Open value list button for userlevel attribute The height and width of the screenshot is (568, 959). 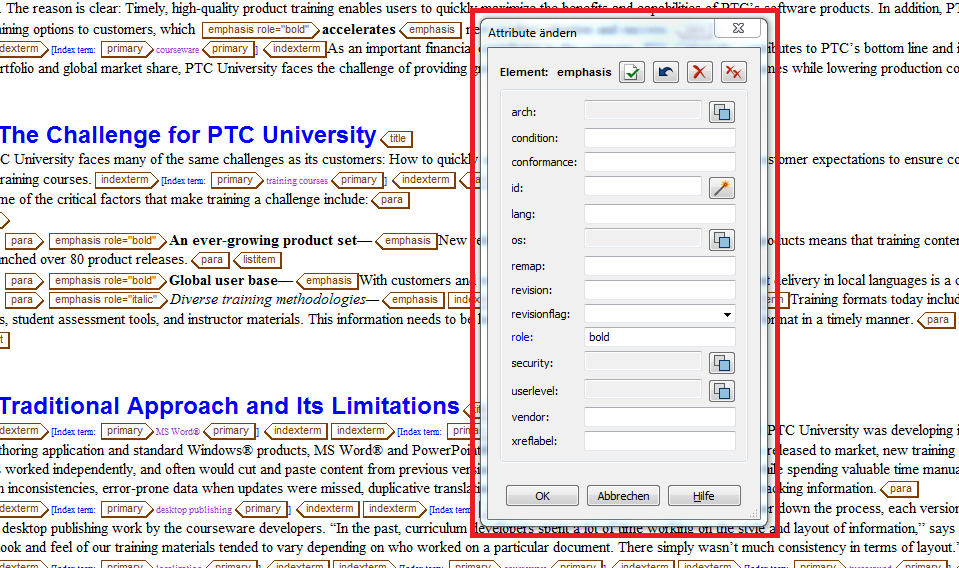pyautogui.click(x=722, y=391)
